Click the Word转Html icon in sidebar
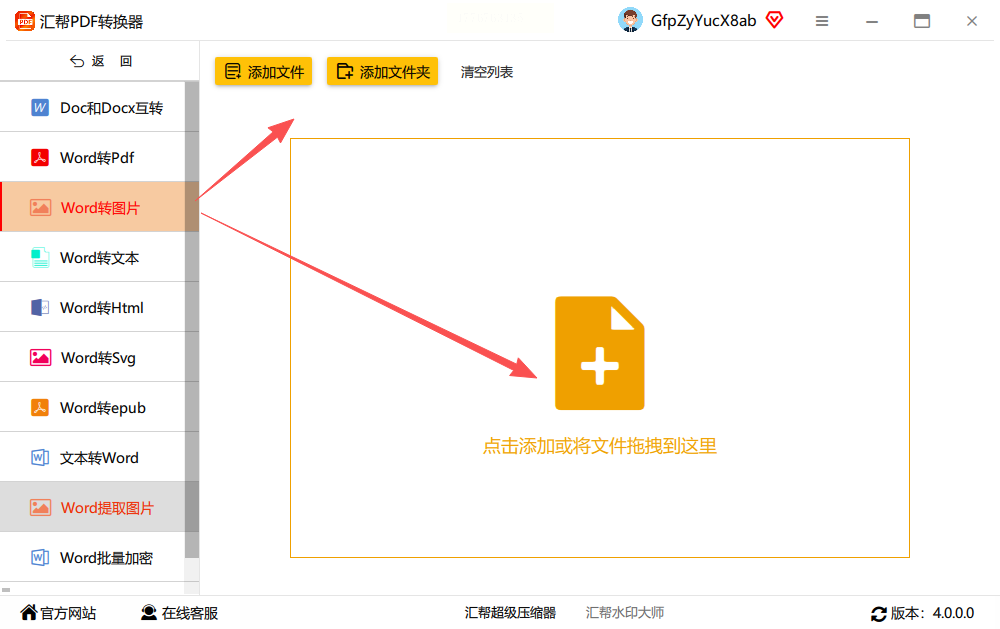Screen dimensions: 1000x629 [40, 307]
